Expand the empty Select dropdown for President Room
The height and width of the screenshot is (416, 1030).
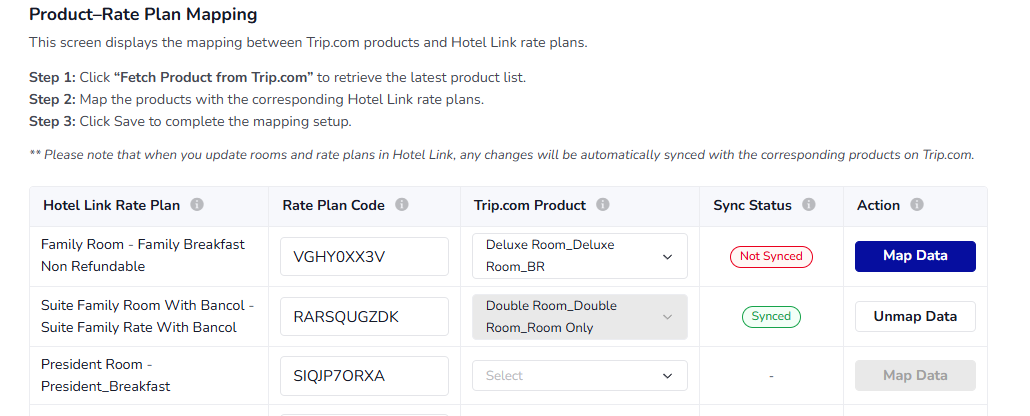coord(580,376)
